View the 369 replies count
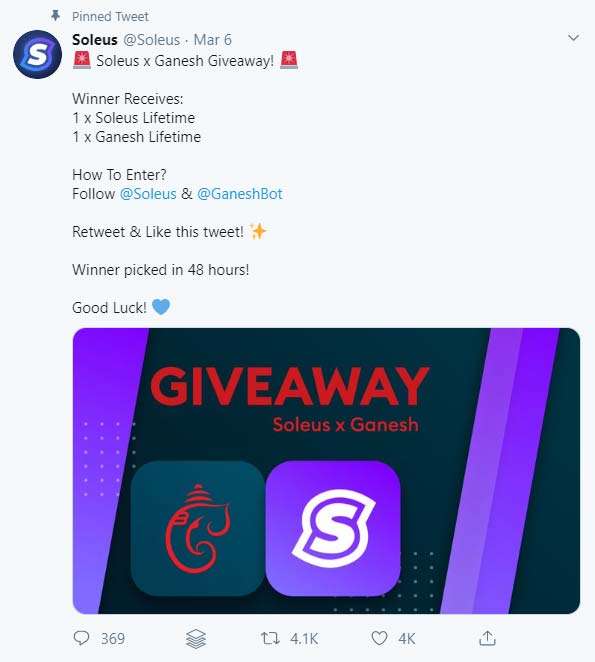This screenshot has width=595, height=662. click(x=113, y=638)
